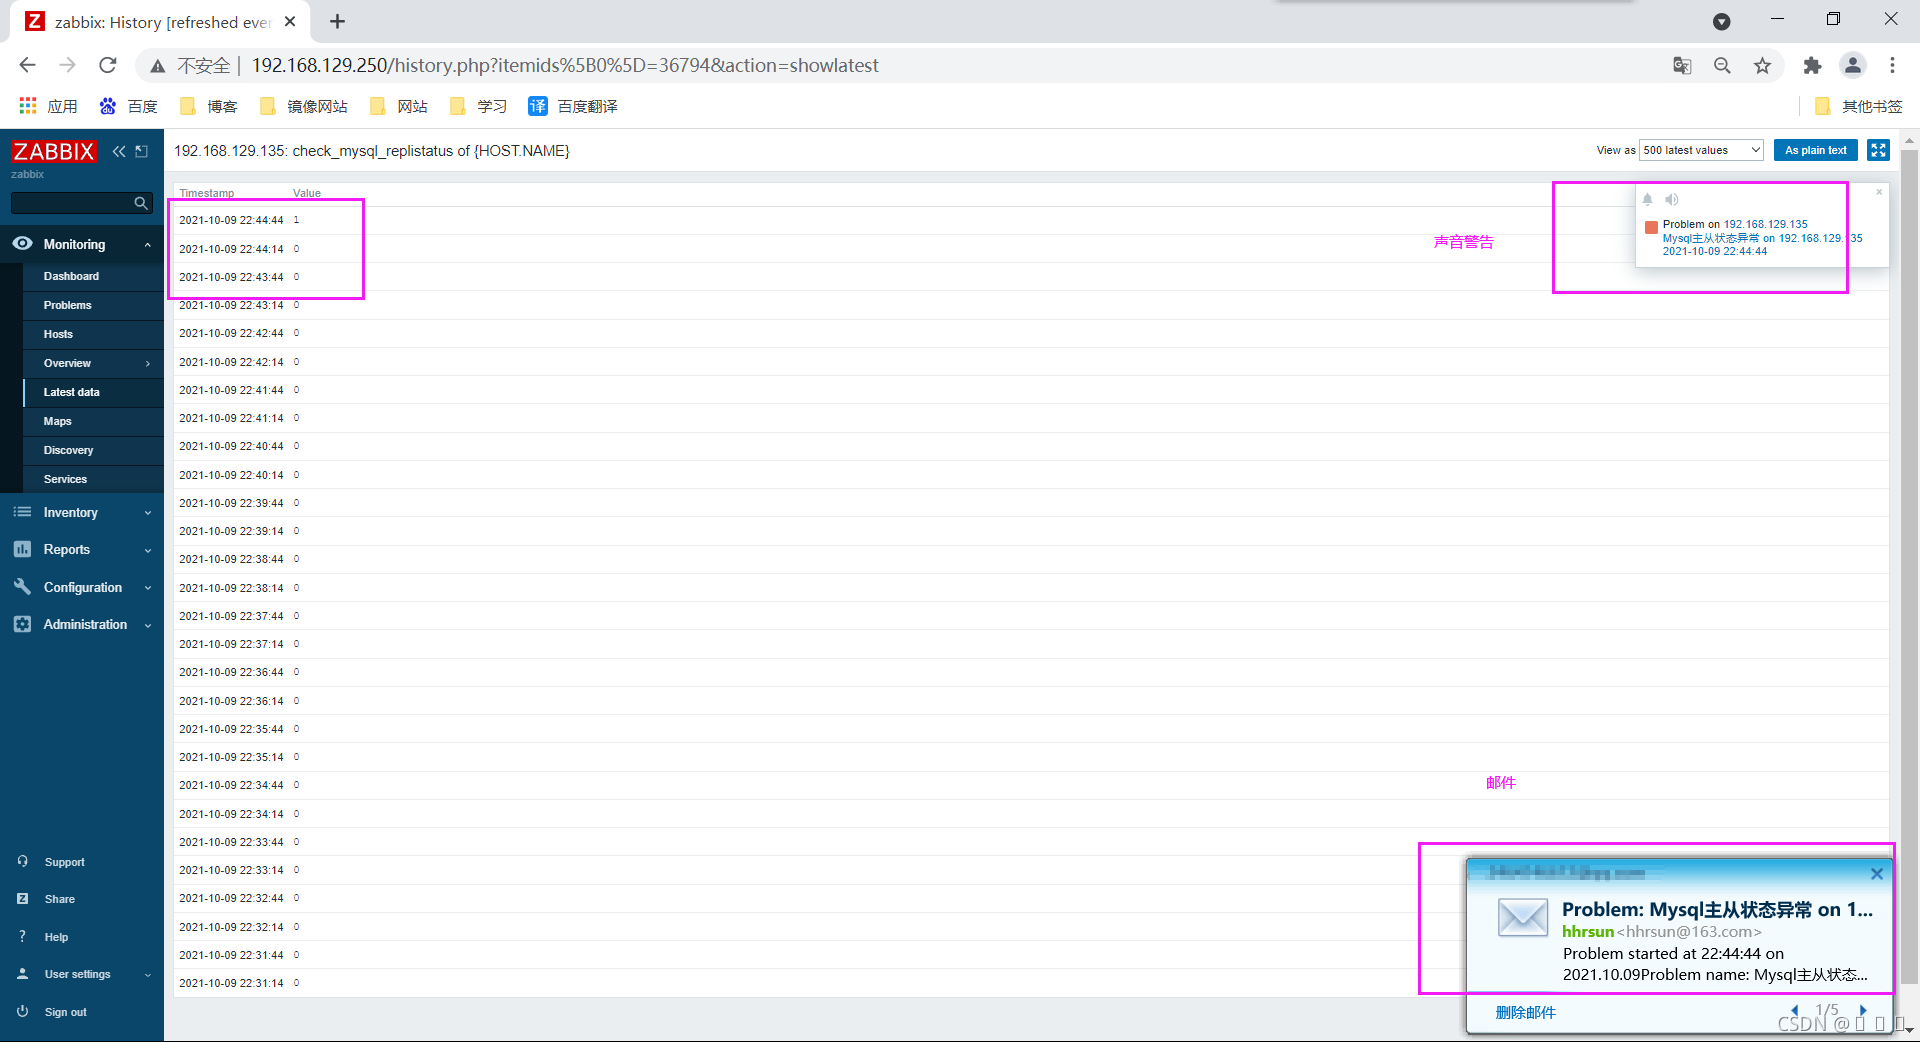This screenshot has height=1042, width=1920.
Task: Collapse the Monitoring menu section
Action: (148, 244)
